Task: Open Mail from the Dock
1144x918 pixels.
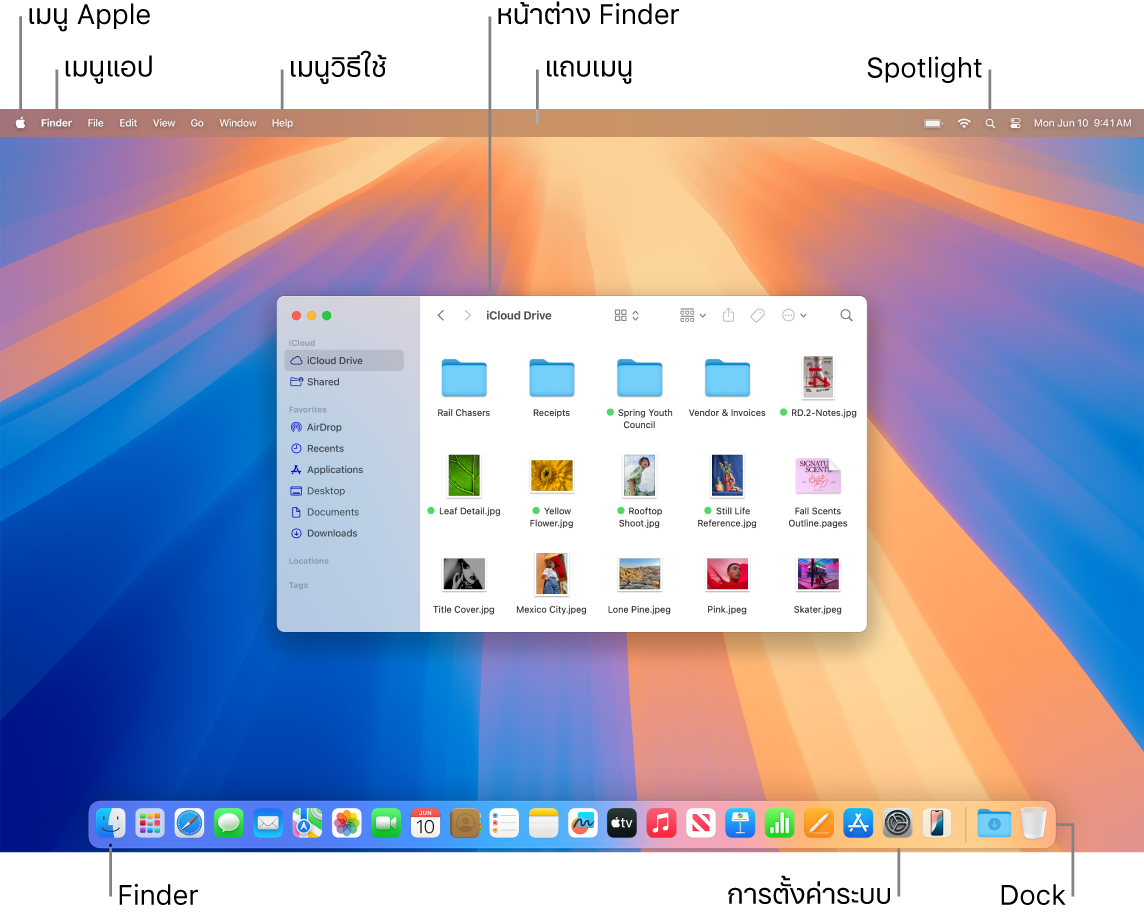Action: point(267,823)
